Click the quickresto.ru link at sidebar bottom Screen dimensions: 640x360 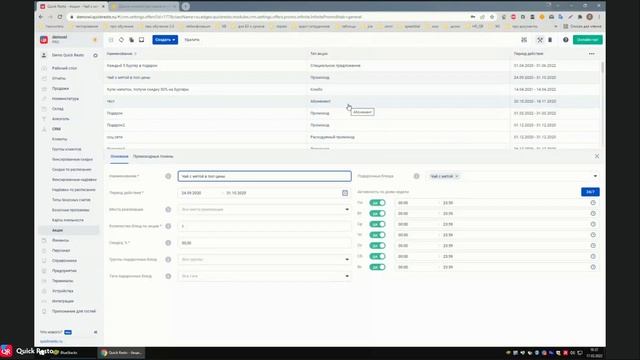[51, 341]
